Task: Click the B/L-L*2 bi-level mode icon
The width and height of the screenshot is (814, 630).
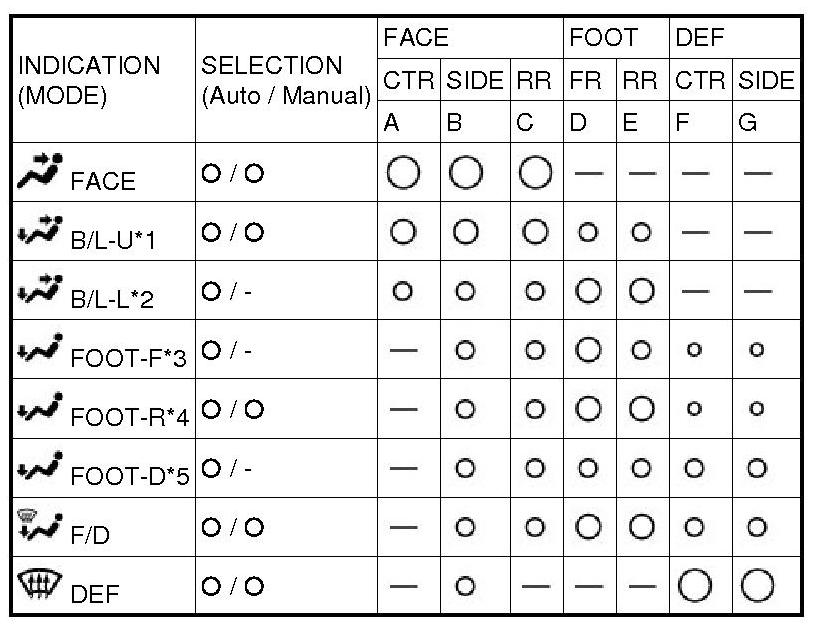Action: (40, 291)
